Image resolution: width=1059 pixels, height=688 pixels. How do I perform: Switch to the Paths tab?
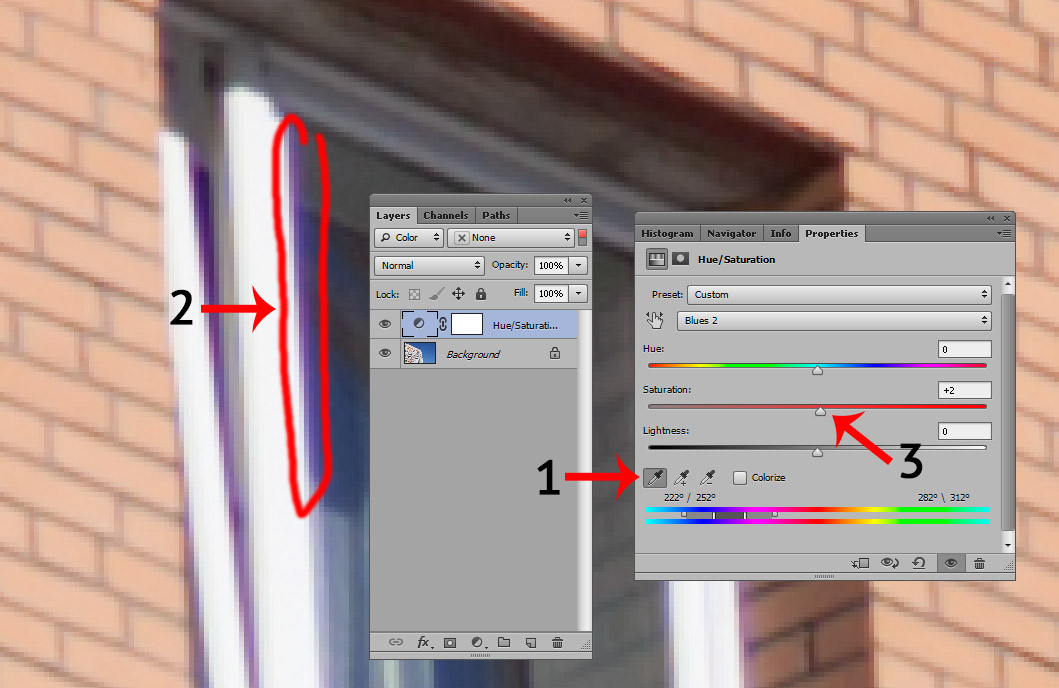496,215
